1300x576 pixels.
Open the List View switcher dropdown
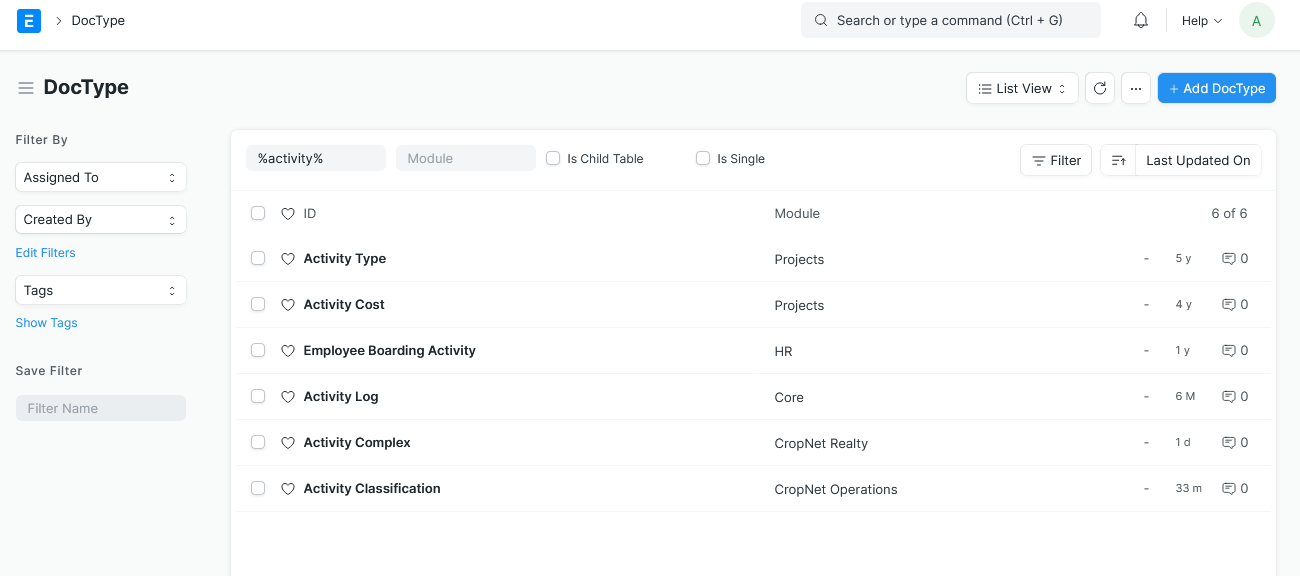(1022, 88)
